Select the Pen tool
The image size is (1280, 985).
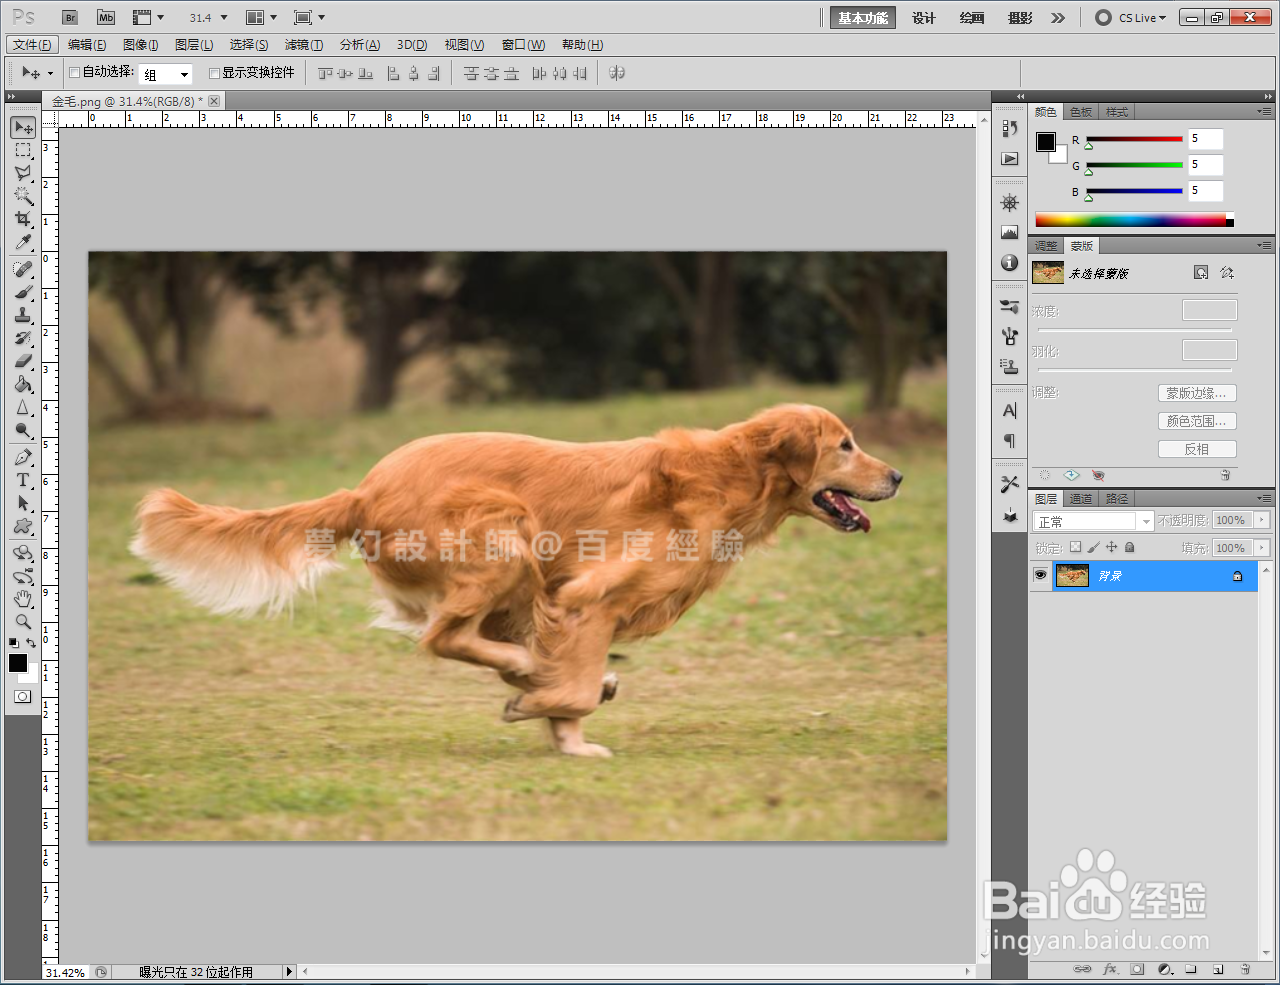23,457
